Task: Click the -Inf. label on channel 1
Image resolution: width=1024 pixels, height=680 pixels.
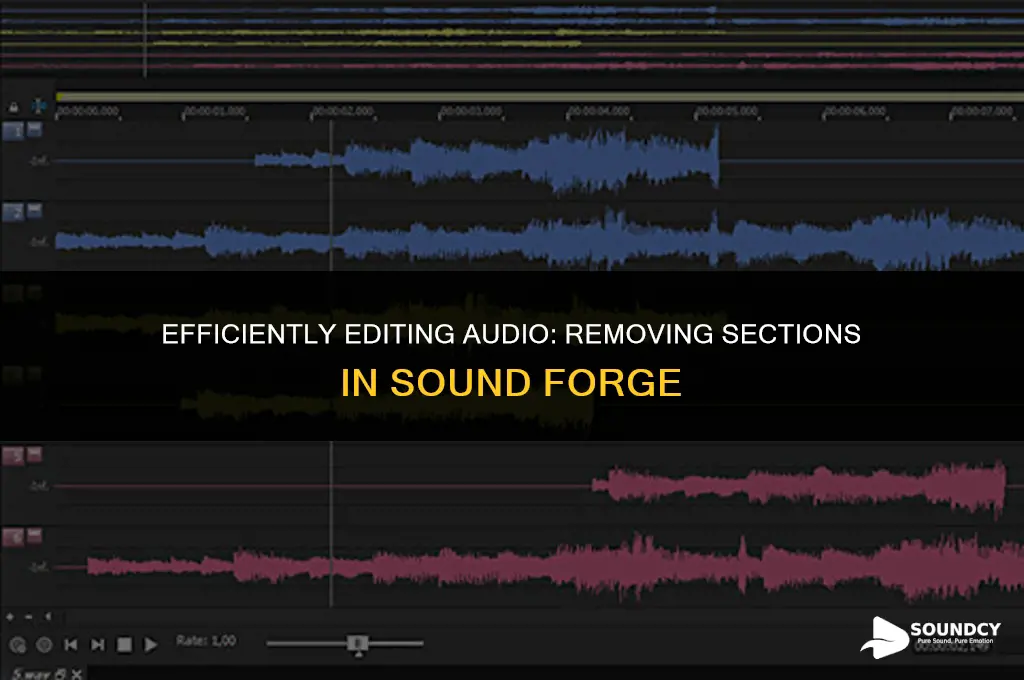Action: pos(39,161)
